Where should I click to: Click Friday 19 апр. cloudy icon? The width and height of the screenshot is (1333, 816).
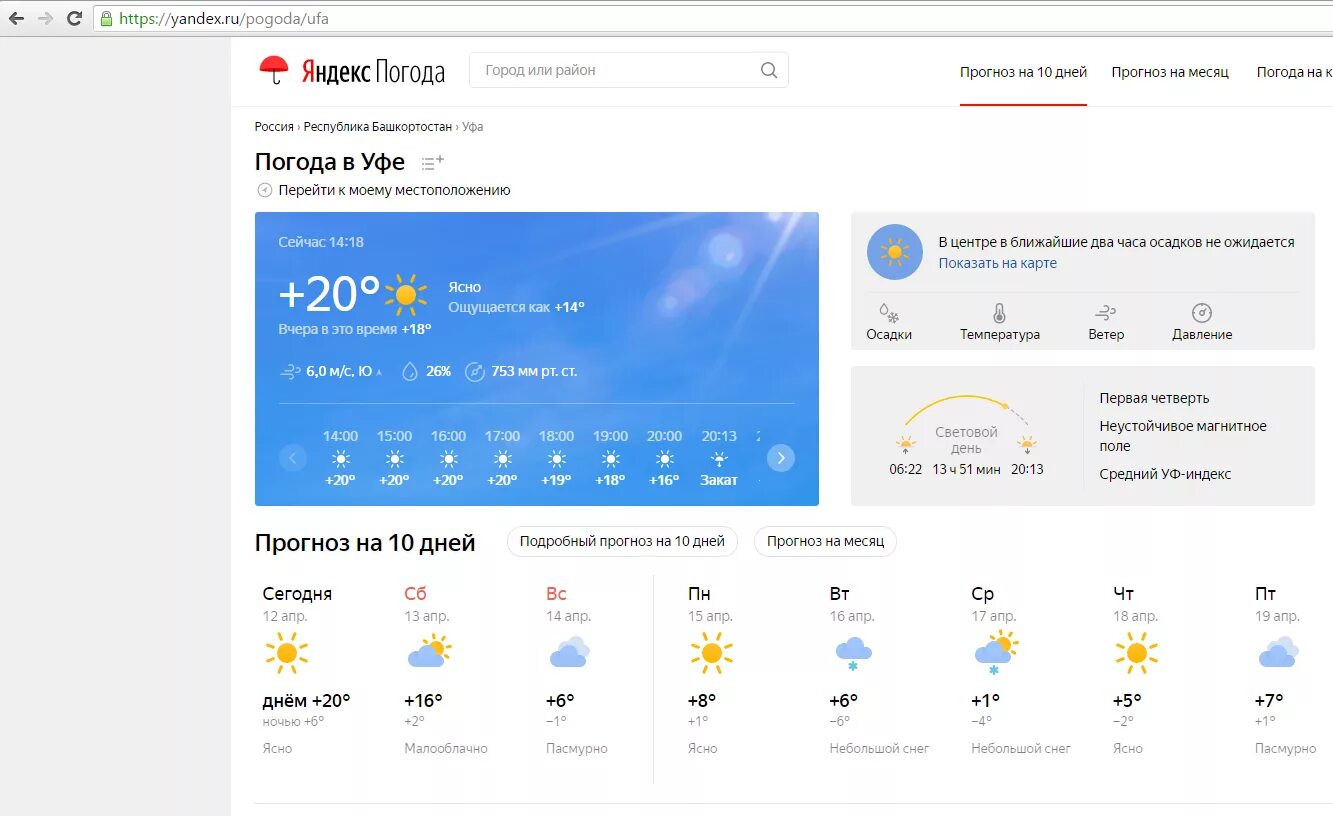(1278, 653)
